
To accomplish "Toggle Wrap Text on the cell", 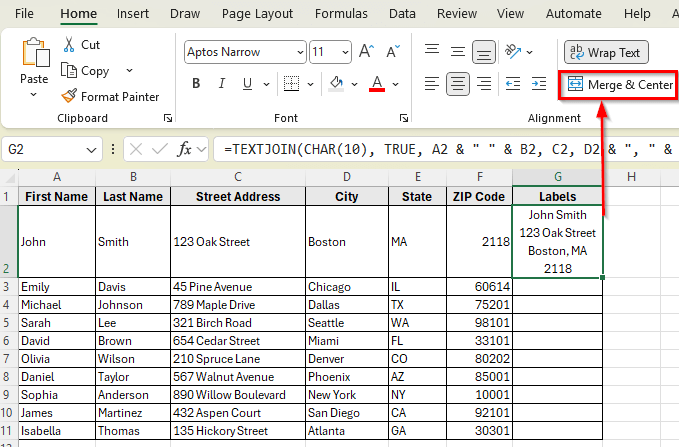I will coord(606,52).
